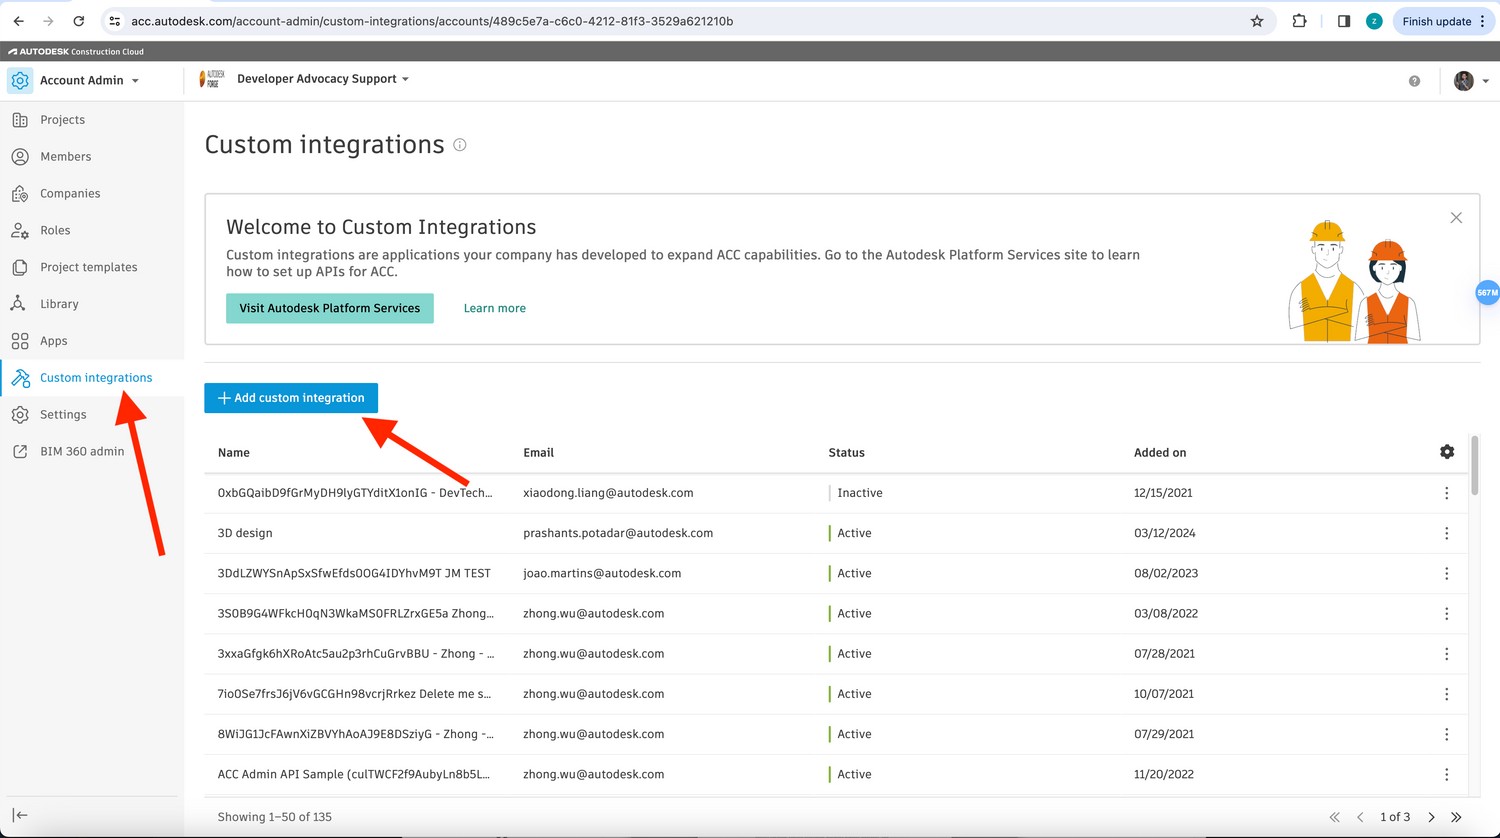Click browser back arrow

18,21
